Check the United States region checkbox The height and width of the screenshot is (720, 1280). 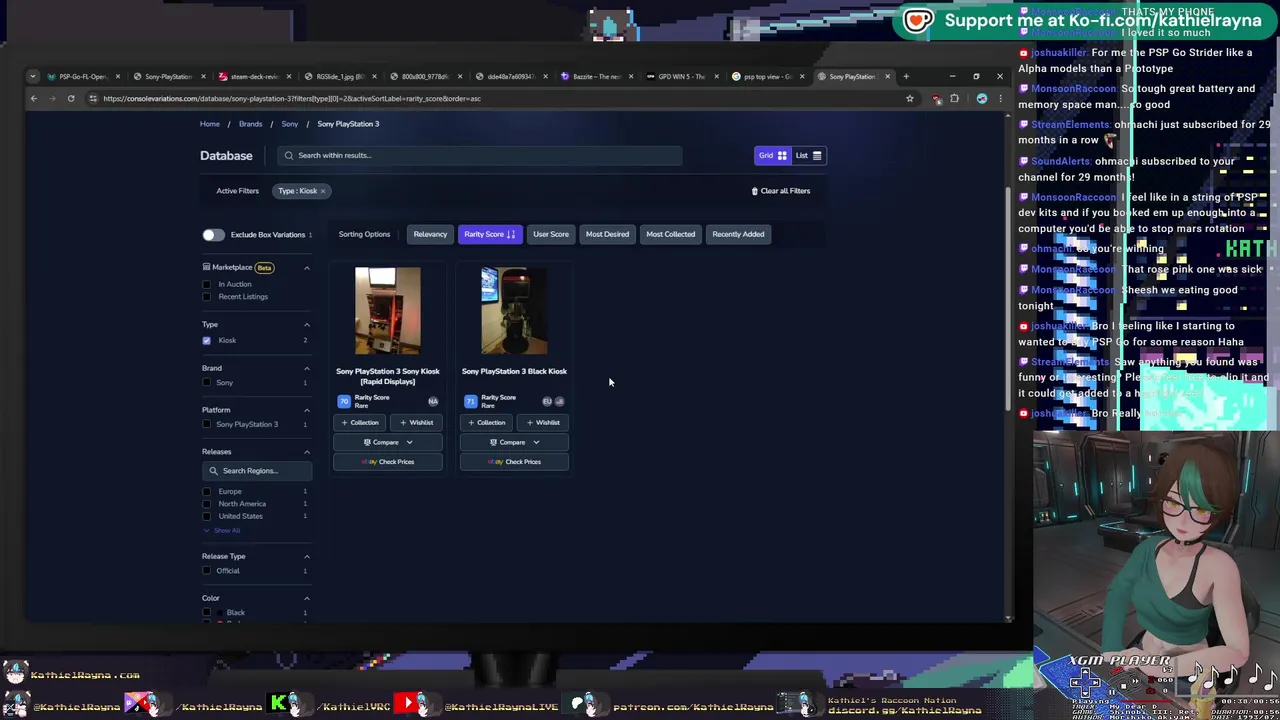207,516
